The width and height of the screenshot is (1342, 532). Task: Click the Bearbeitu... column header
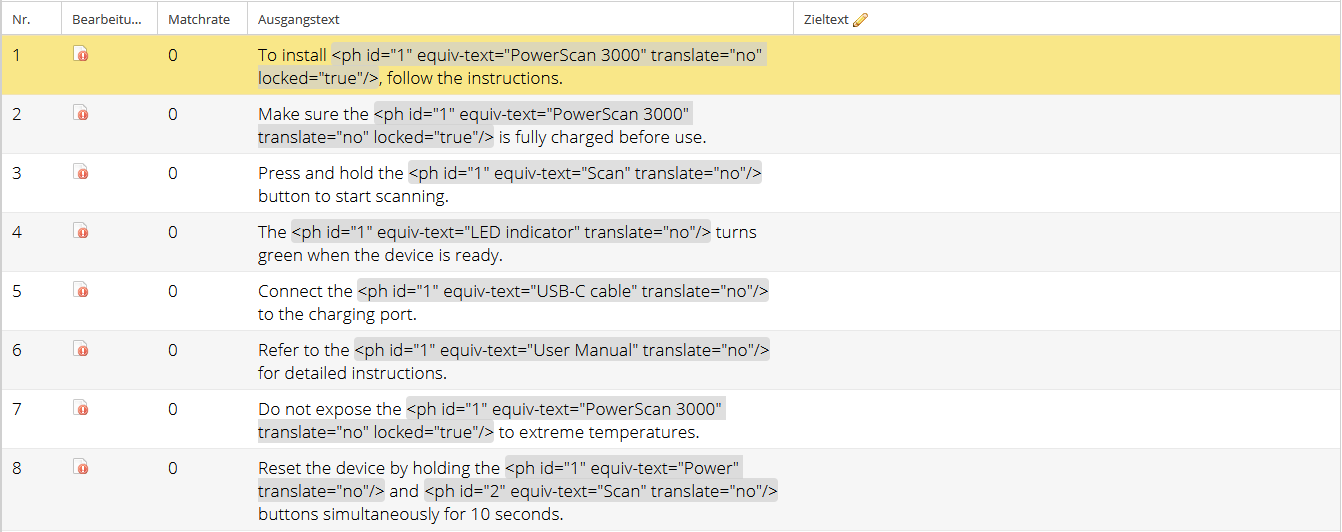coord(109,19)
